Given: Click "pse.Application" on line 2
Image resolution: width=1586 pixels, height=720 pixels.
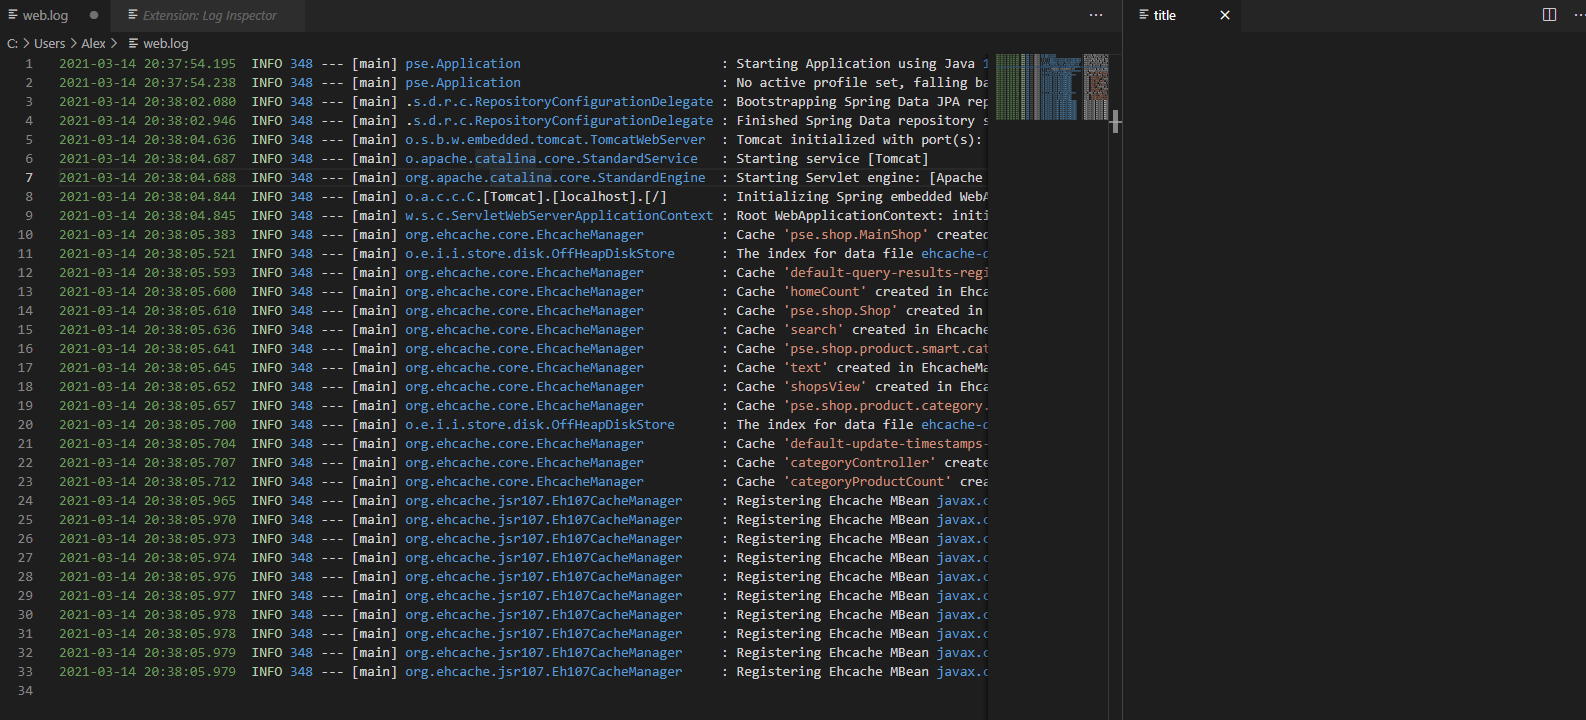Looking at the screenshot, I should pos(463,83).
